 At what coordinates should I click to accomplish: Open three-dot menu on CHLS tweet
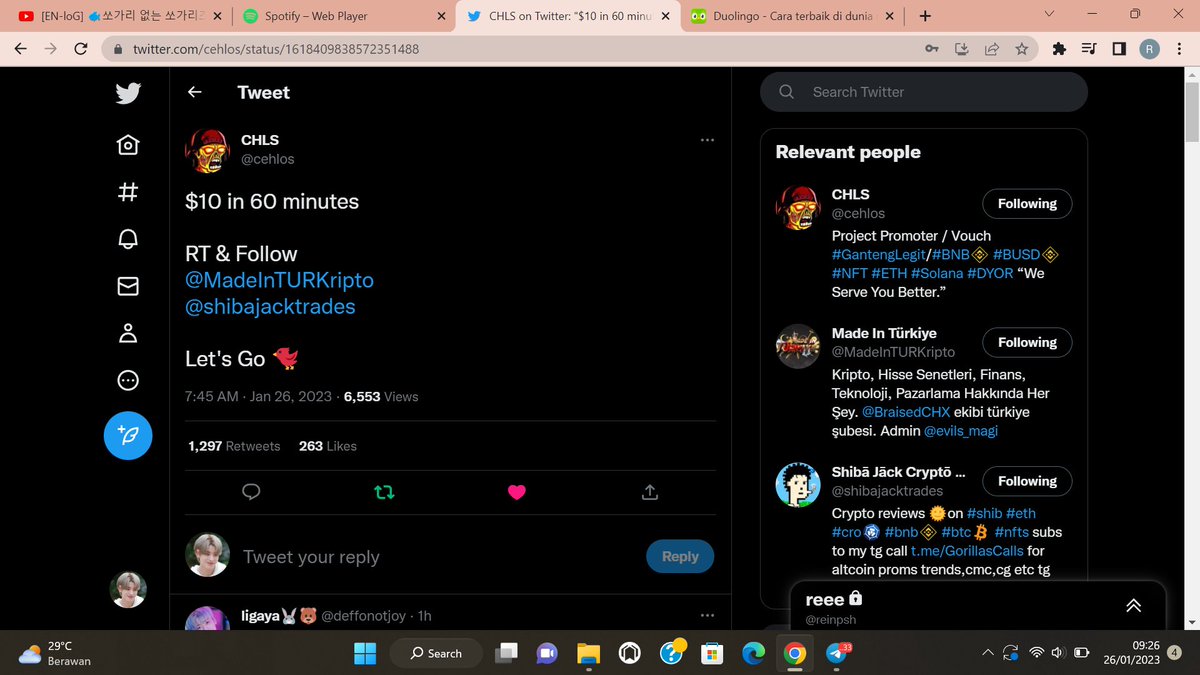tap(707, 140)
